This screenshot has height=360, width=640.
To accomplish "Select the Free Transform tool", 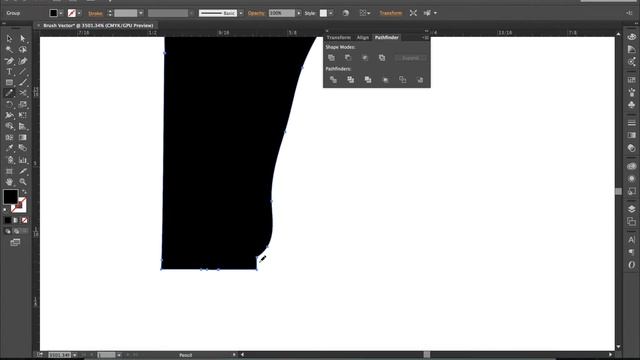I will (22, 116).
